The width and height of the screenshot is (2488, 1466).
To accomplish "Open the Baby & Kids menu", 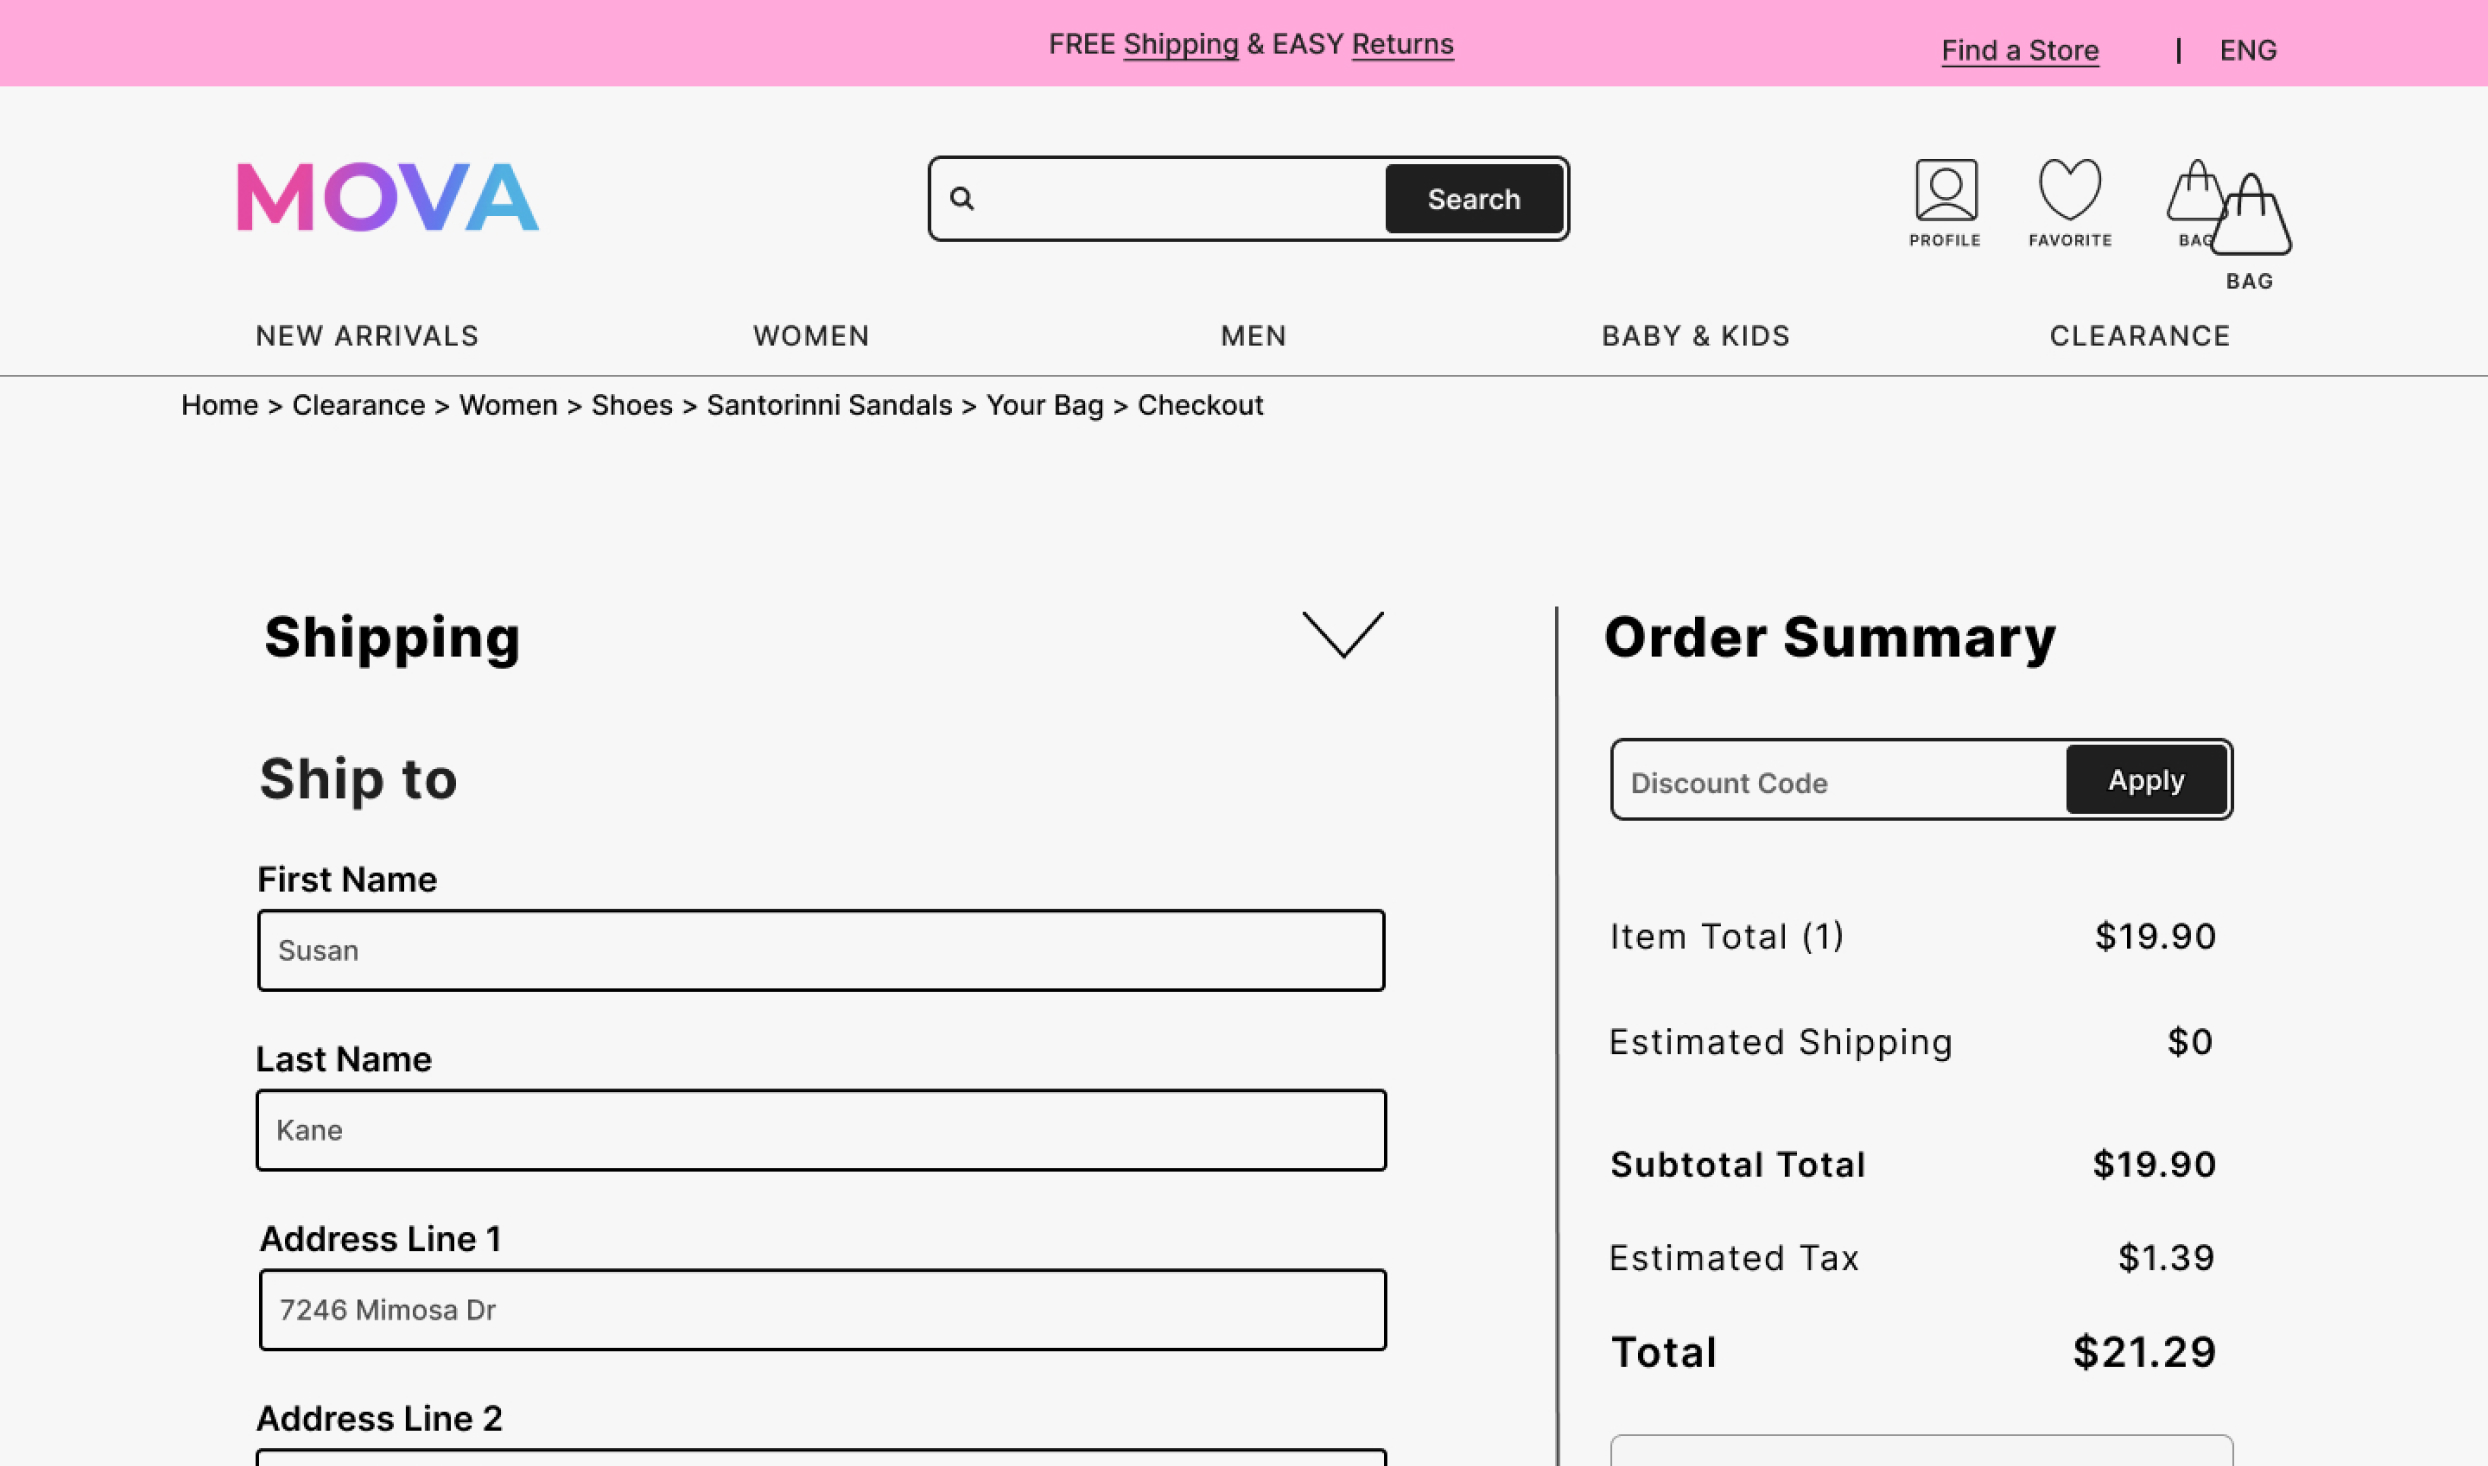I will tap(1695, 336).
